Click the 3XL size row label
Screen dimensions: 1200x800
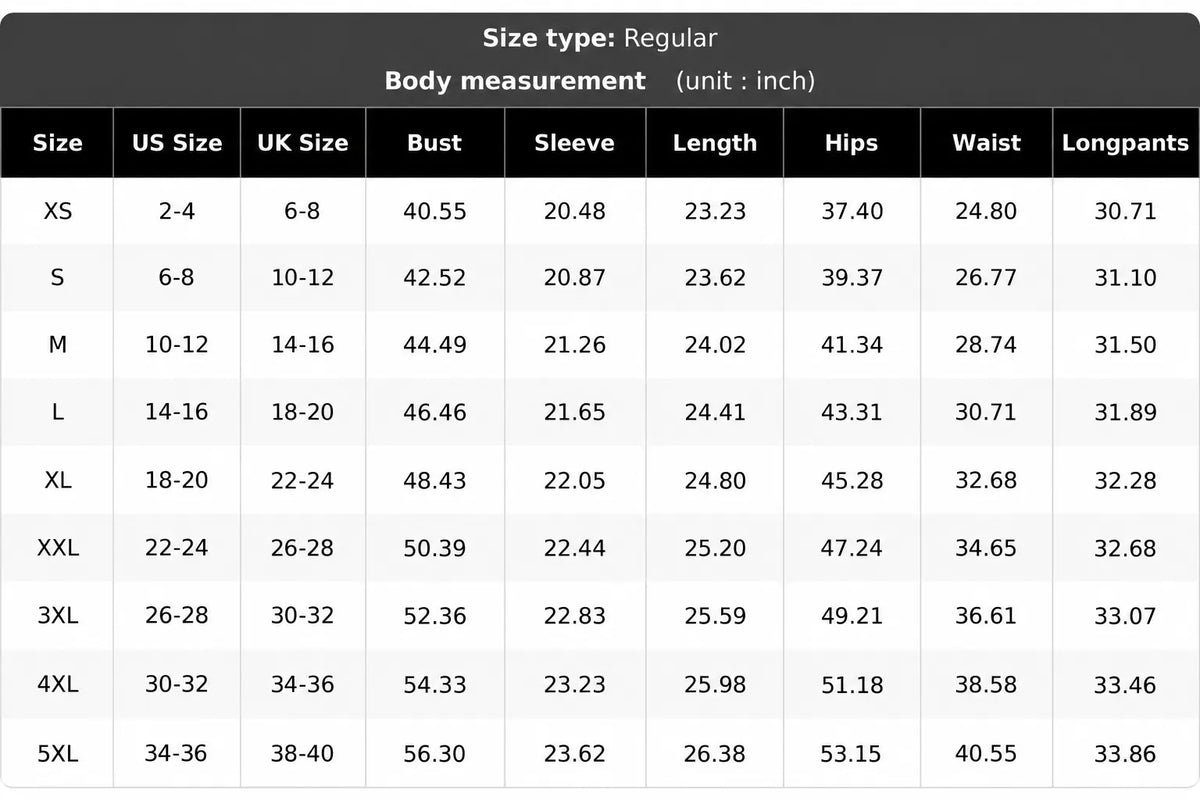(x=58, y=616)
